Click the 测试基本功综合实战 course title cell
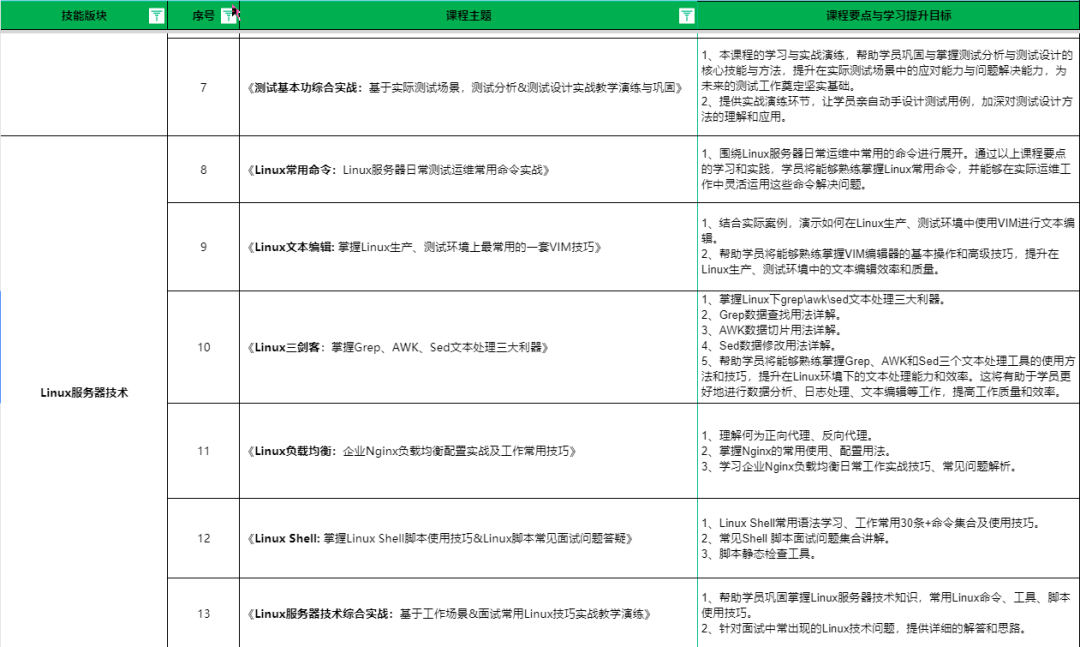This screenshot has height=647, width=1080. [x=468, y=88]
